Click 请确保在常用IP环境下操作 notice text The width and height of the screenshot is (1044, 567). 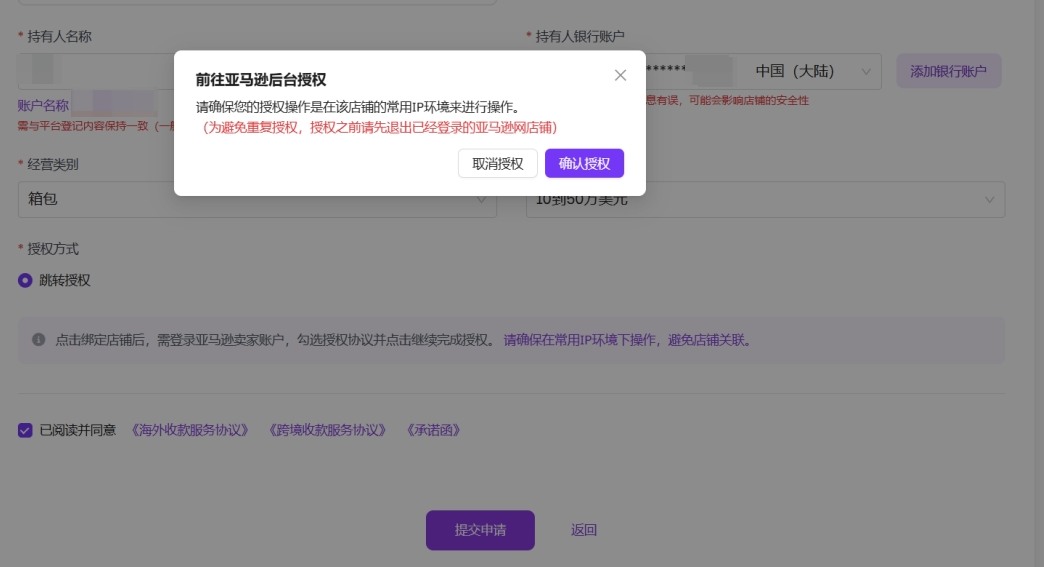[628, 340]
